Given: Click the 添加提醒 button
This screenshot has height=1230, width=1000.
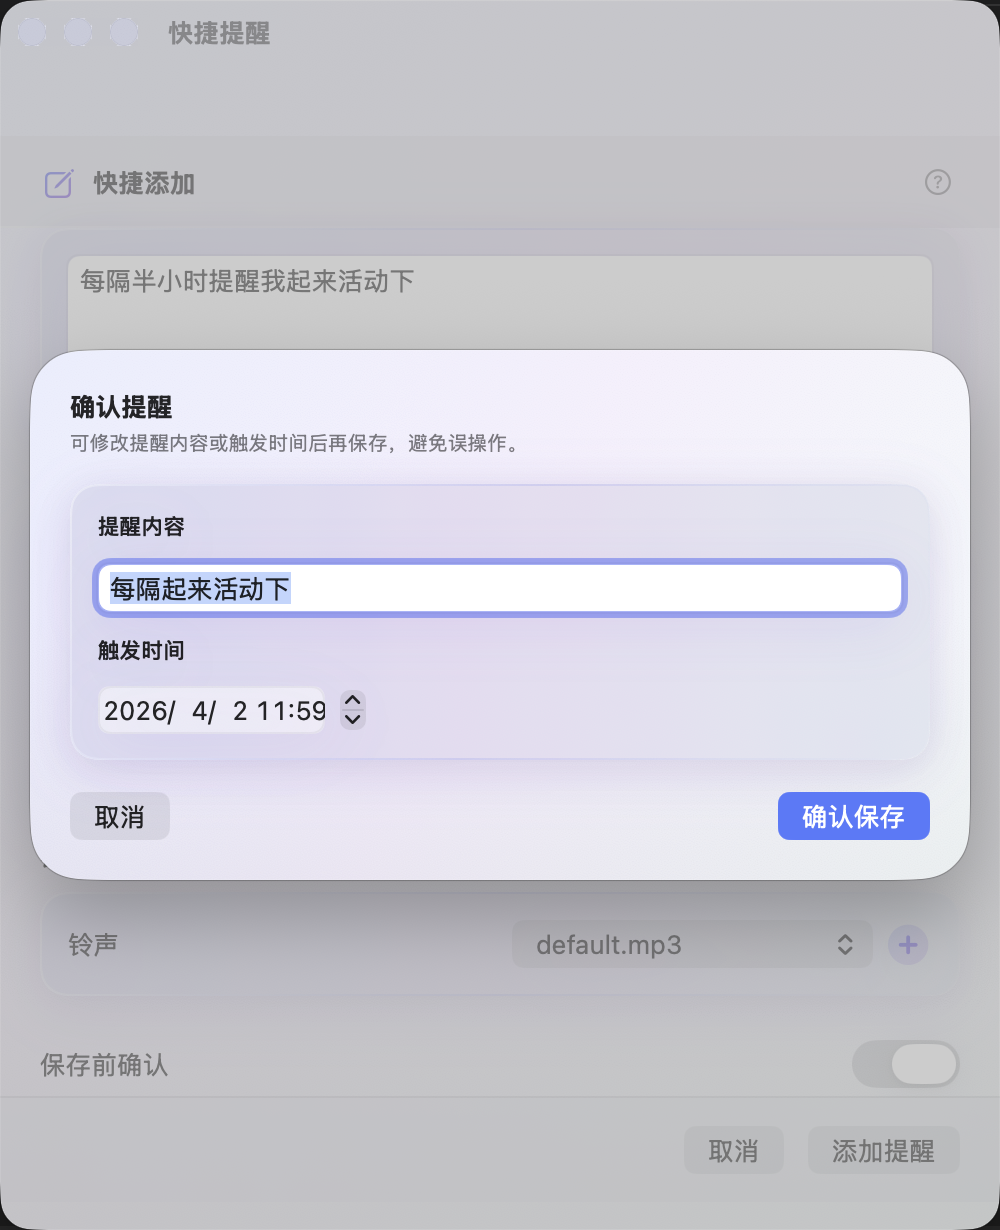Looking at the screenshot, I should coord(883,1151).
